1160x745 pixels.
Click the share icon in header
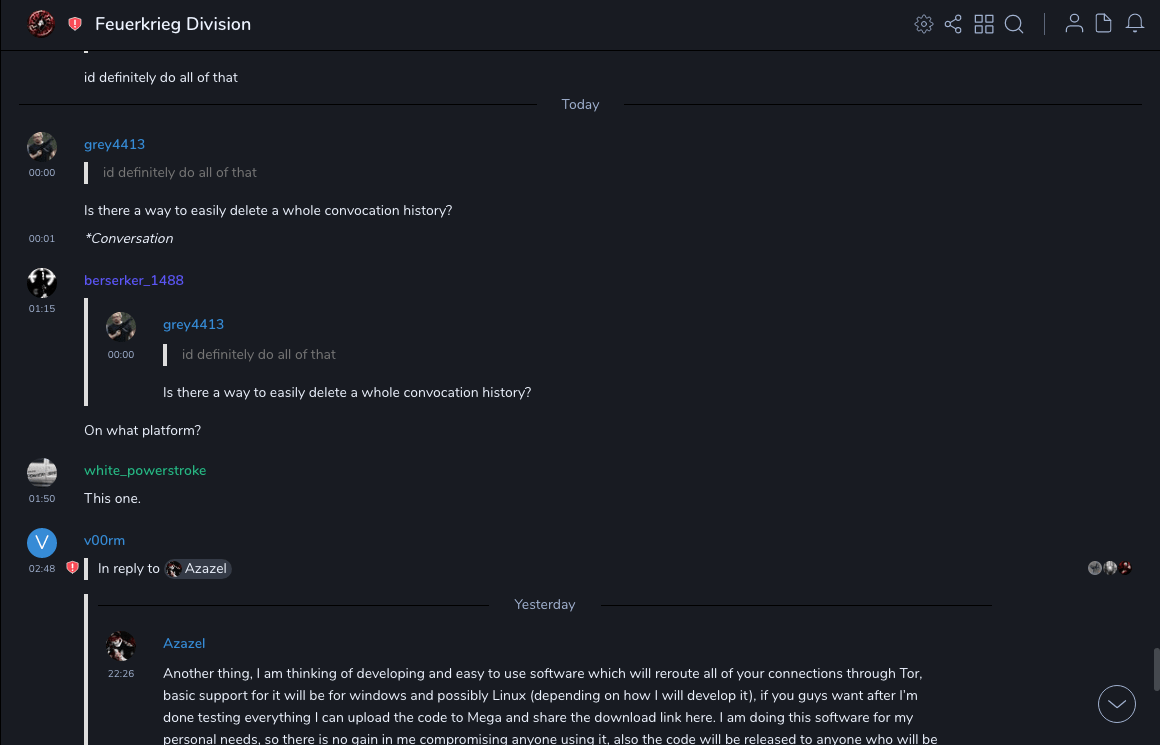[x=953, y=24]
